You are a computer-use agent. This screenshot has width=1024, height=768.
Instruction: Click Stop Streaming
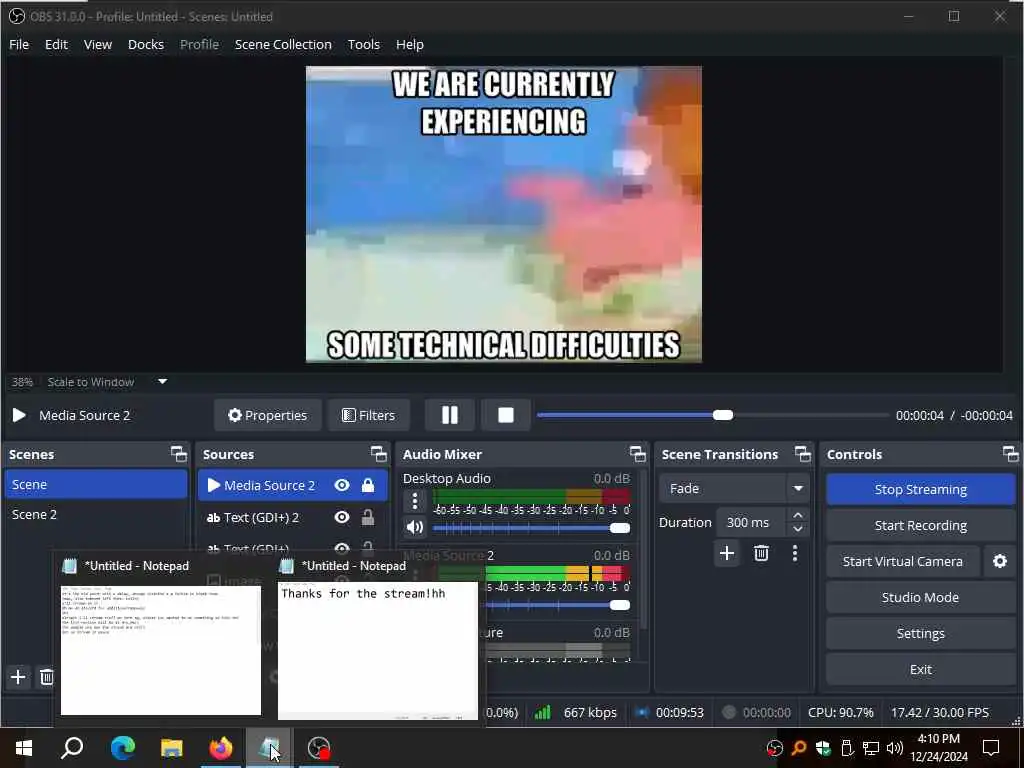coord(920,489)
